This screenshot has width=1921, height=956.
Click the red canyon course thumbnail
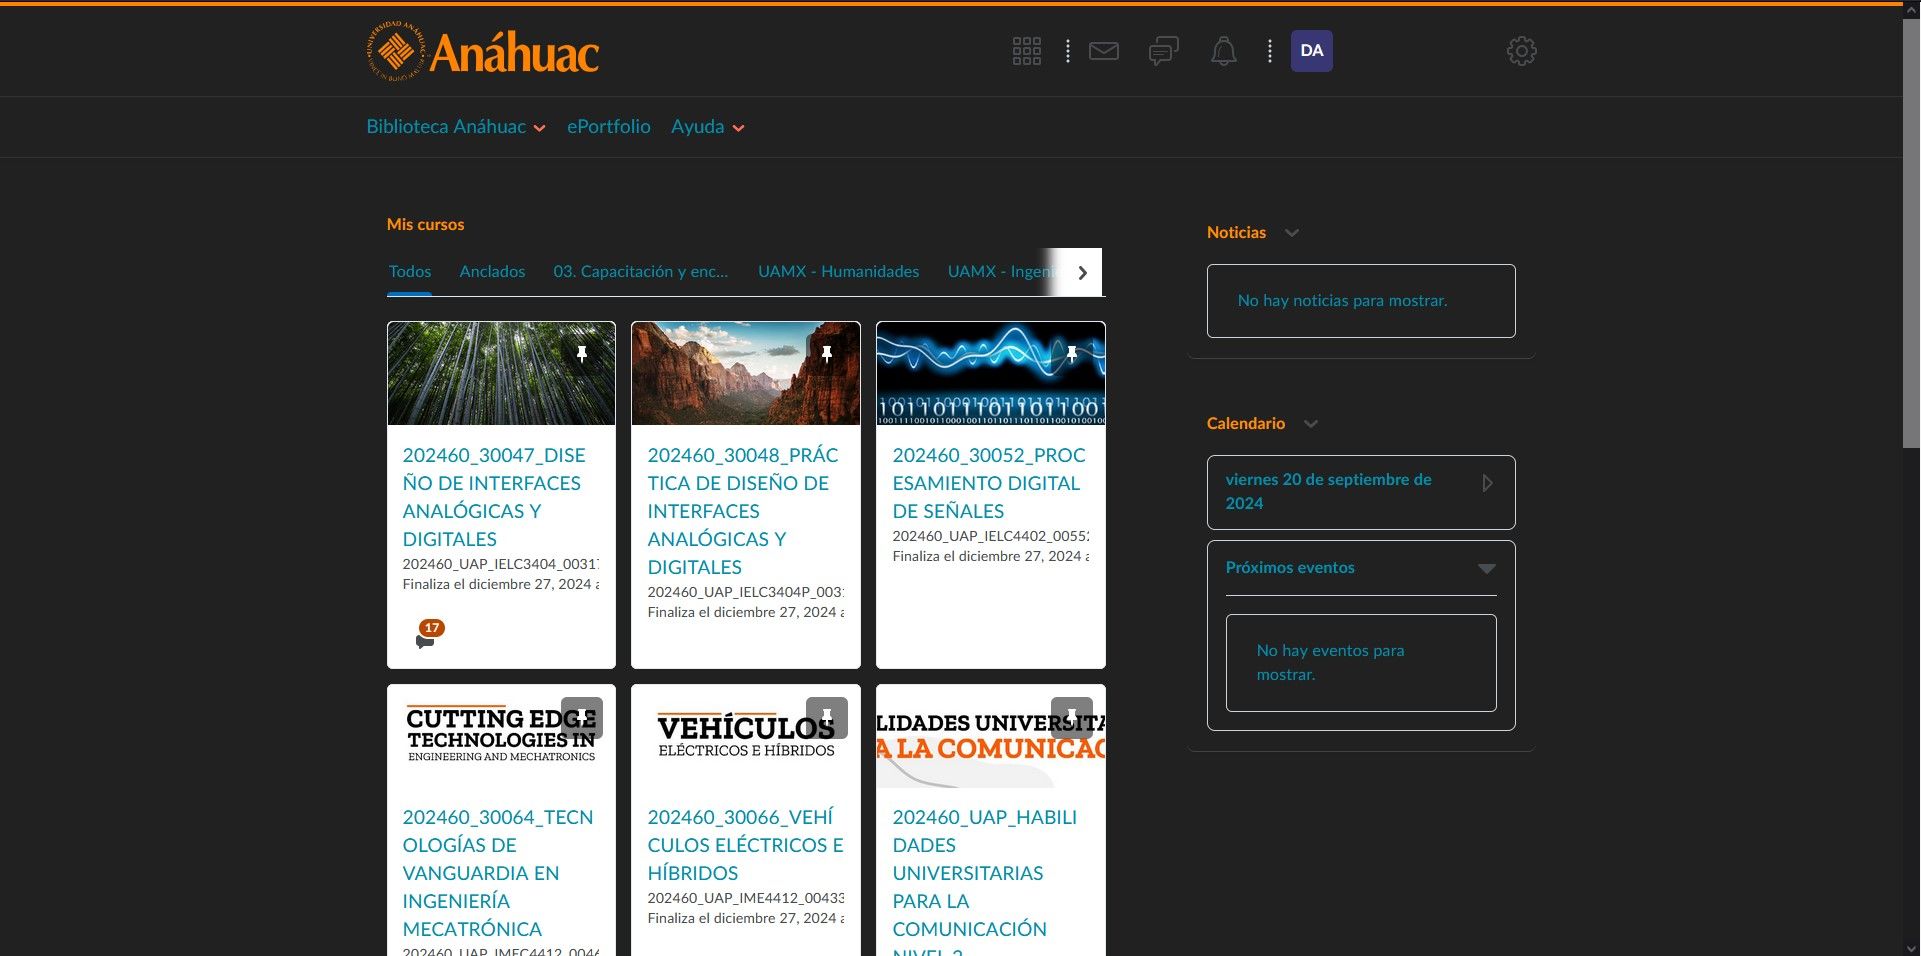[745, 374]
